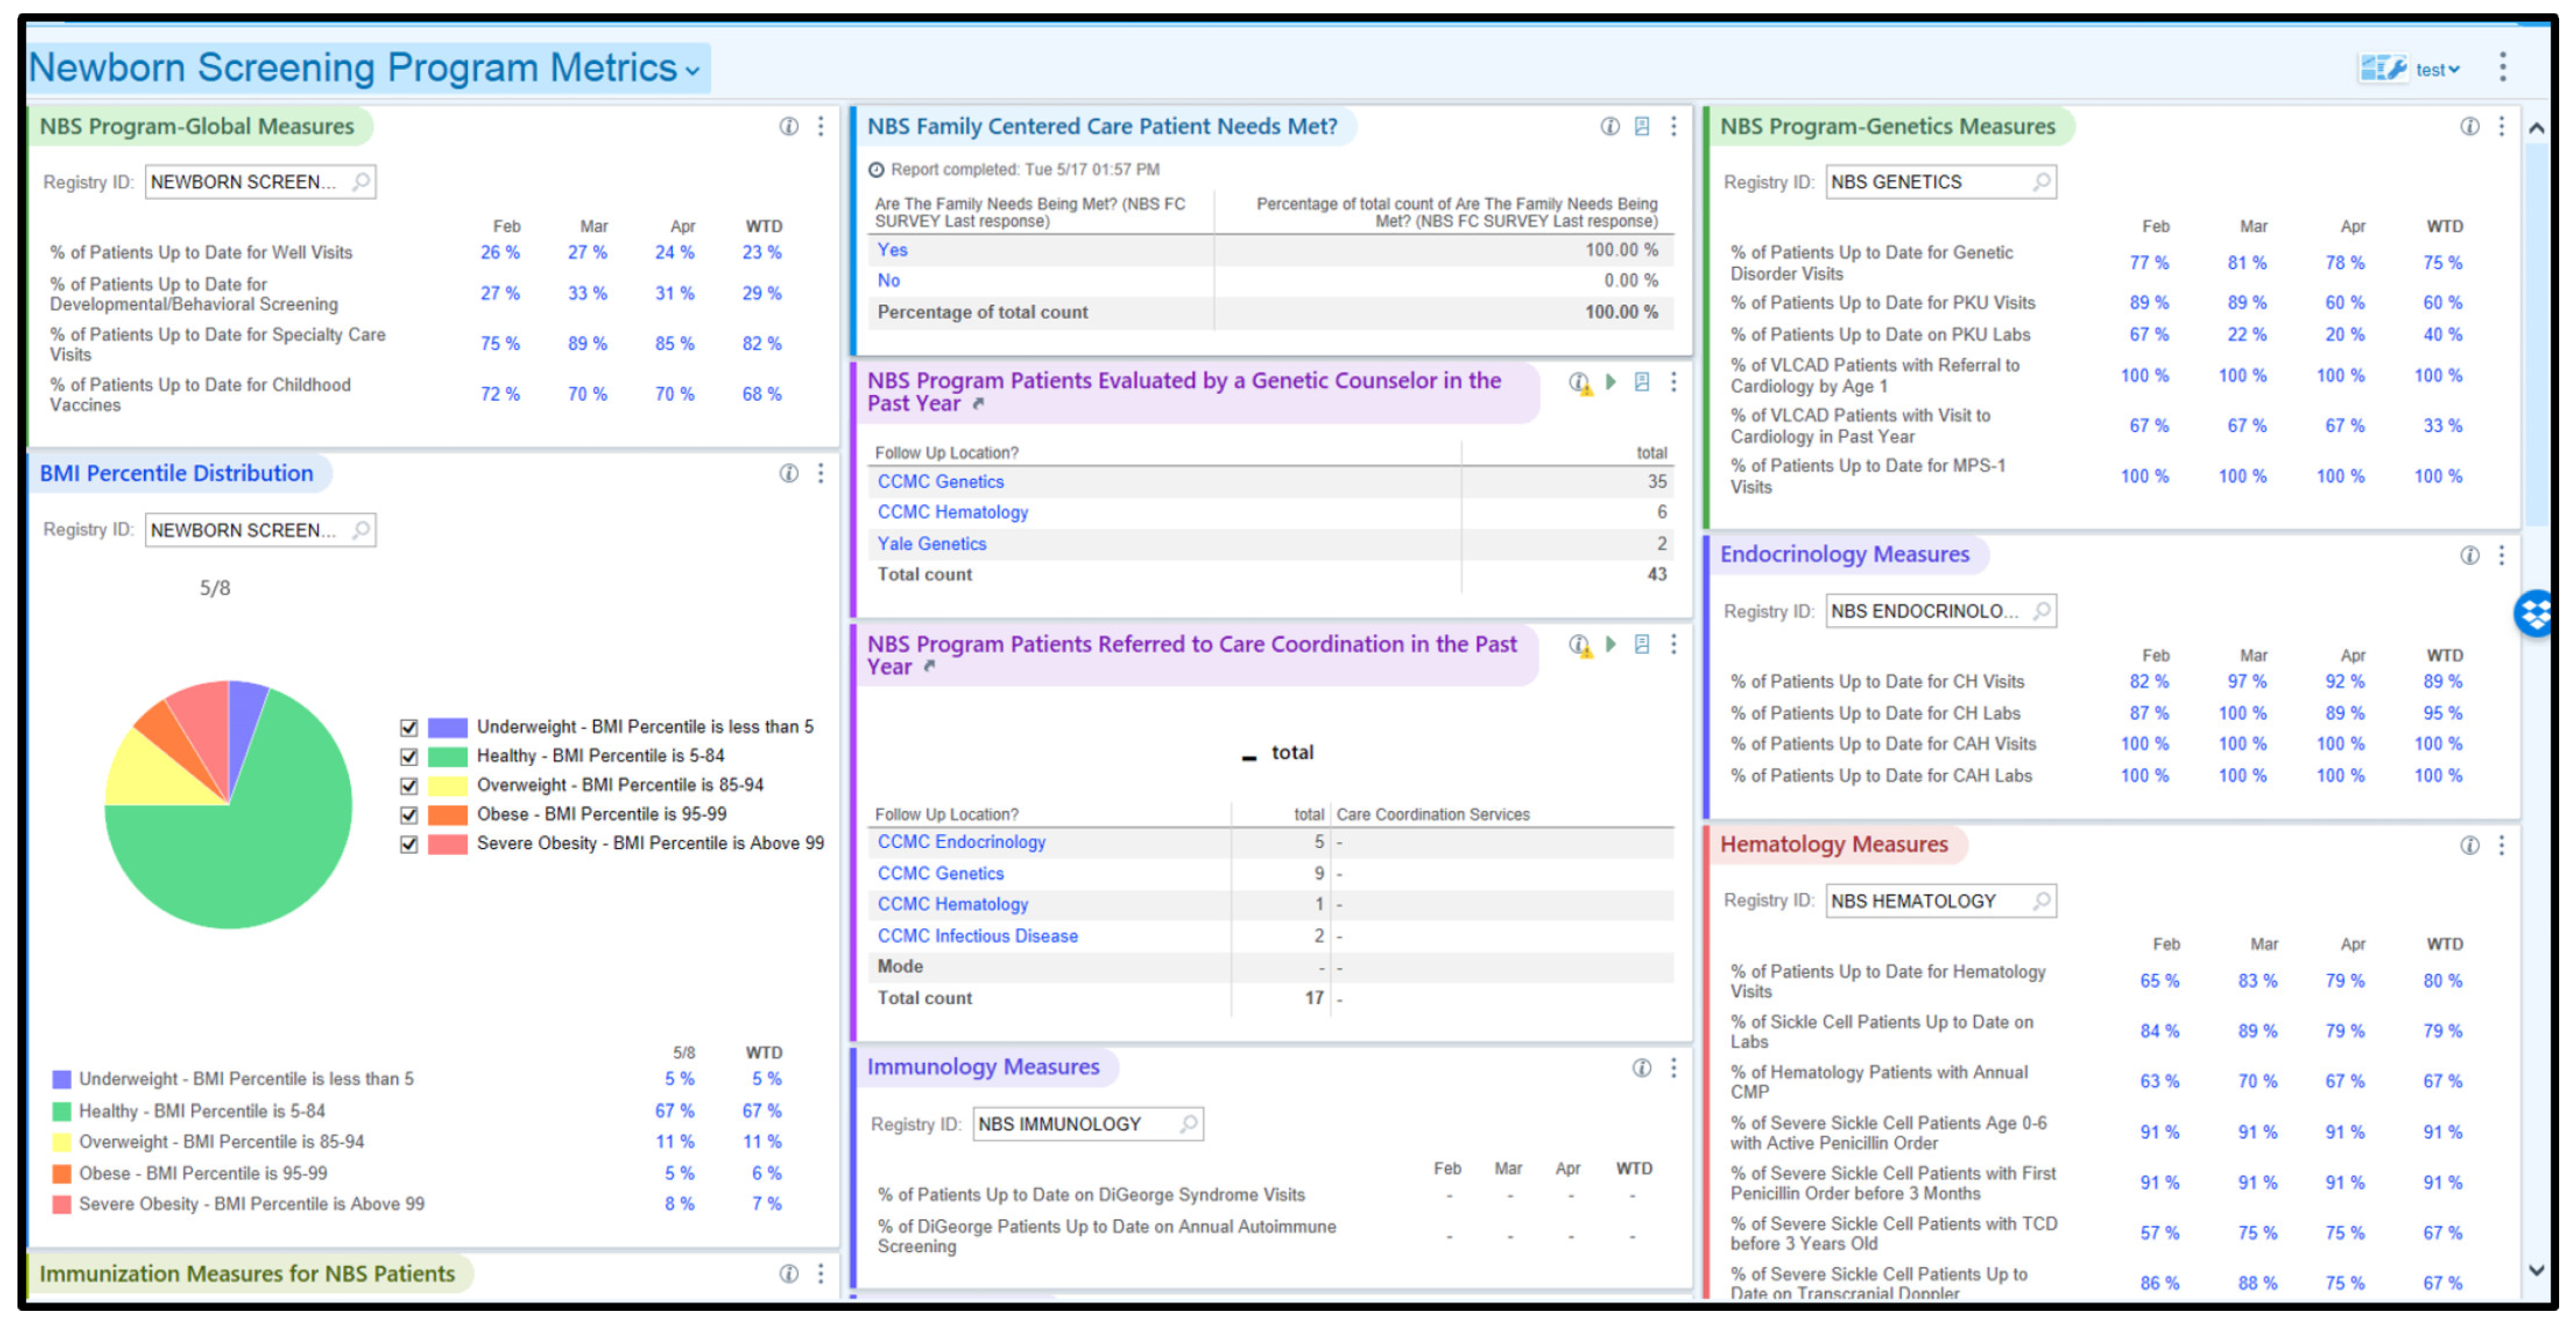Open kebab menu on Immunology Measures panel
The height and width of the screenshot is (1326, 2576).
(1673, 1068)
